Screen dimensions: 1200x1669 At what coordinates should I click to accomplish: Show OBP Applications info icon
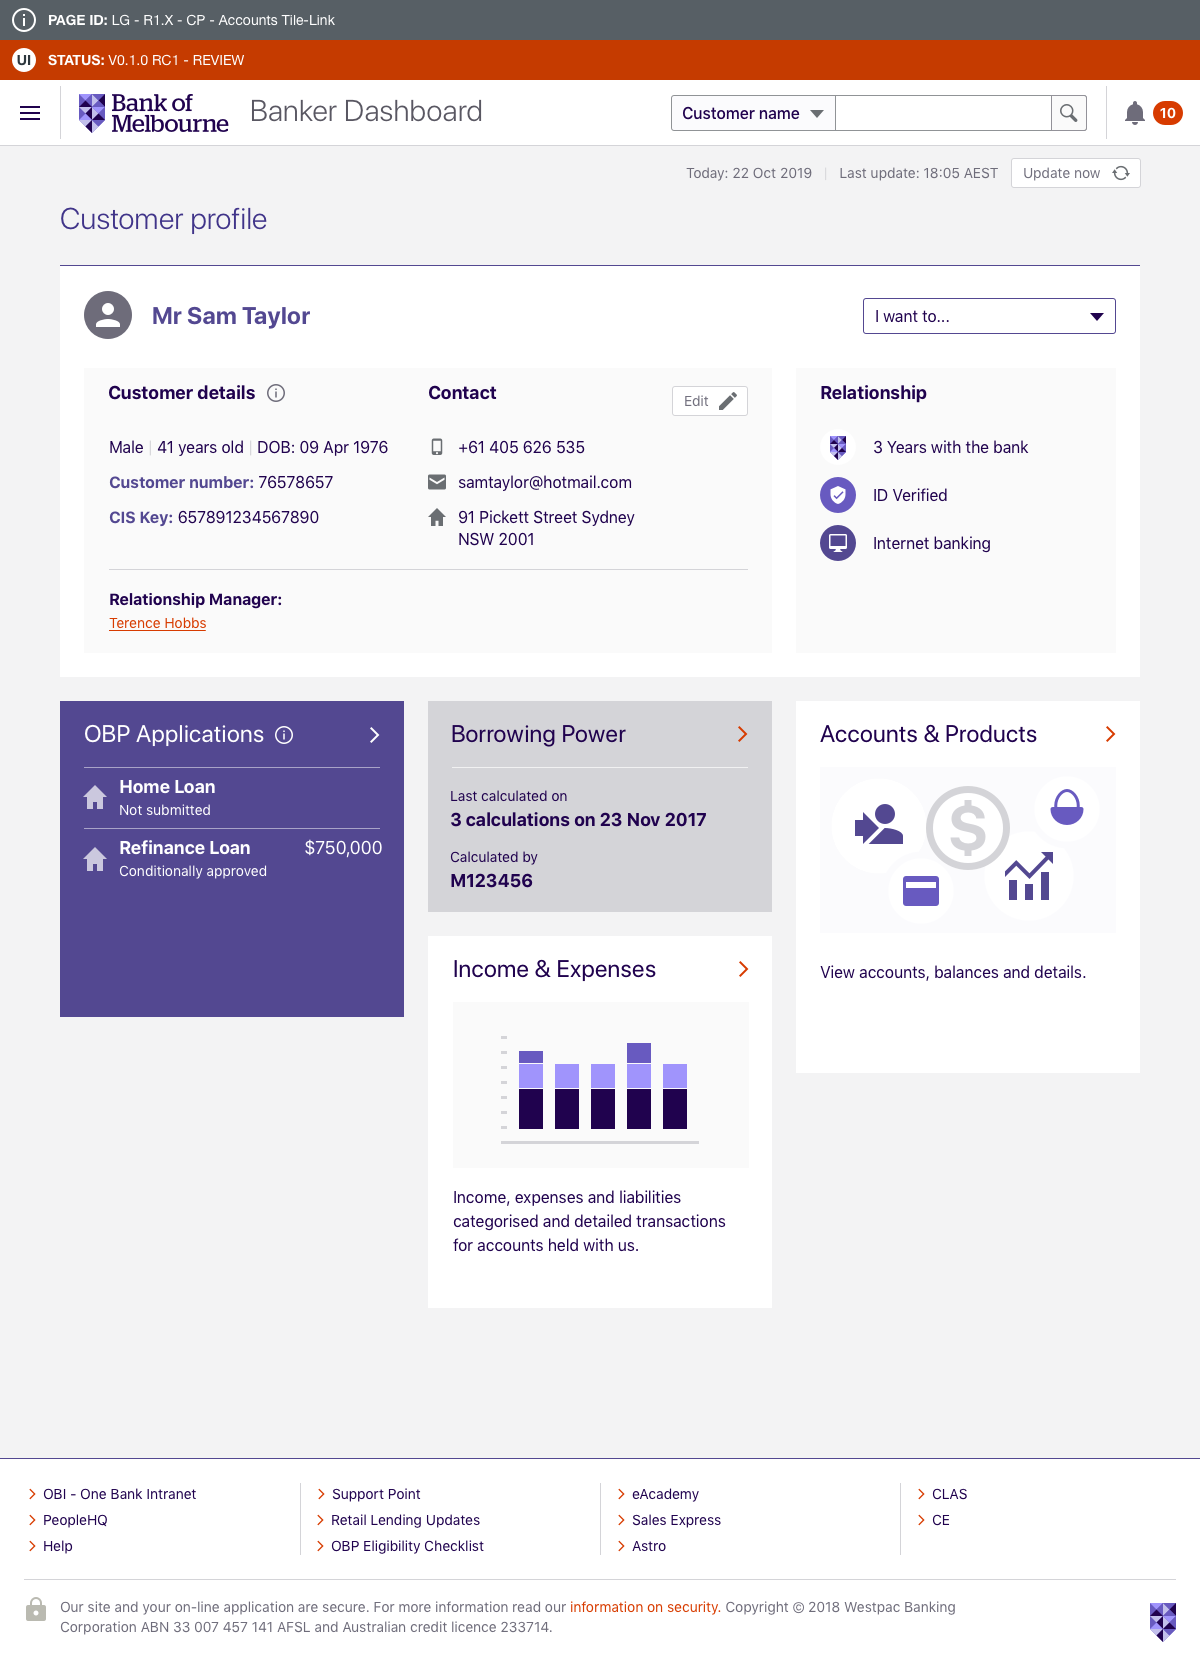point(284,735)
